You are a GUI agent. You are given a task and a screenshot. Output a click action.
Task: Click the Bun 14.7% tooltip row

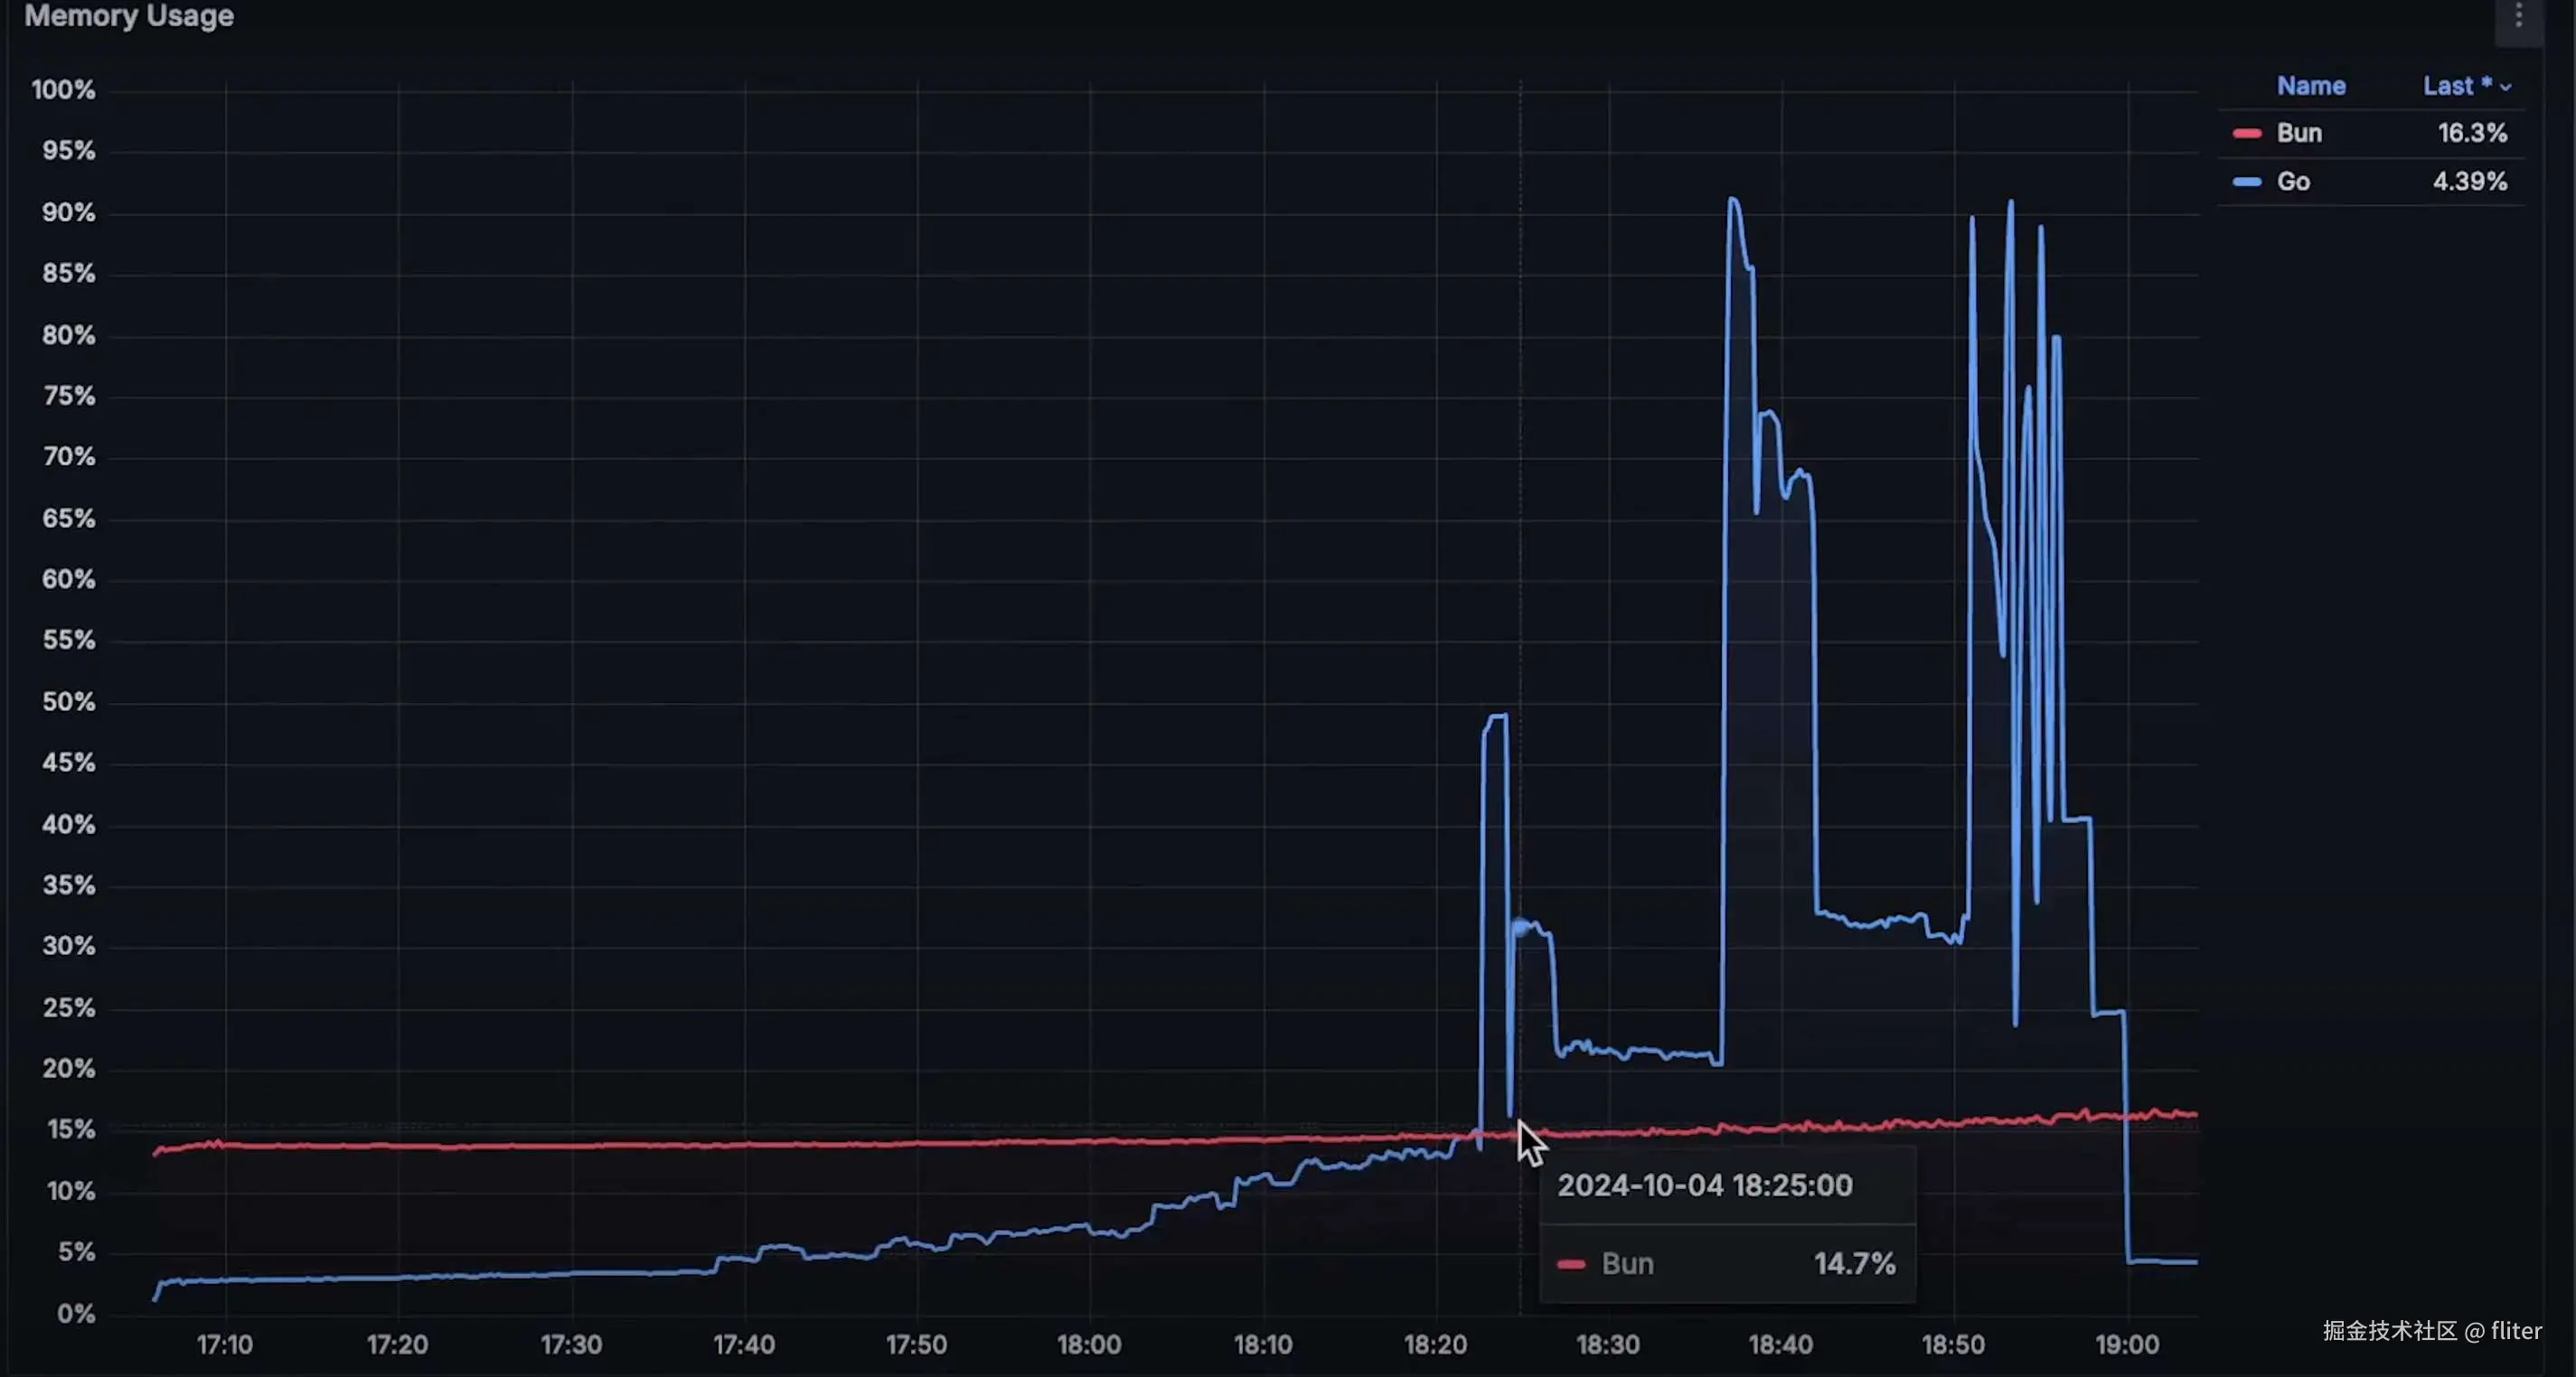[x=1726, y=1264]
